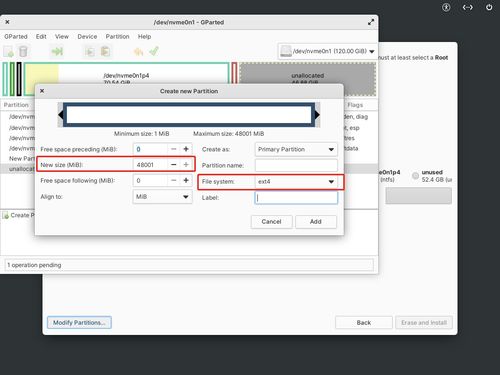The image size is (500, 375).
Task: Open the Create as dropdown
Action: (296, 149)
